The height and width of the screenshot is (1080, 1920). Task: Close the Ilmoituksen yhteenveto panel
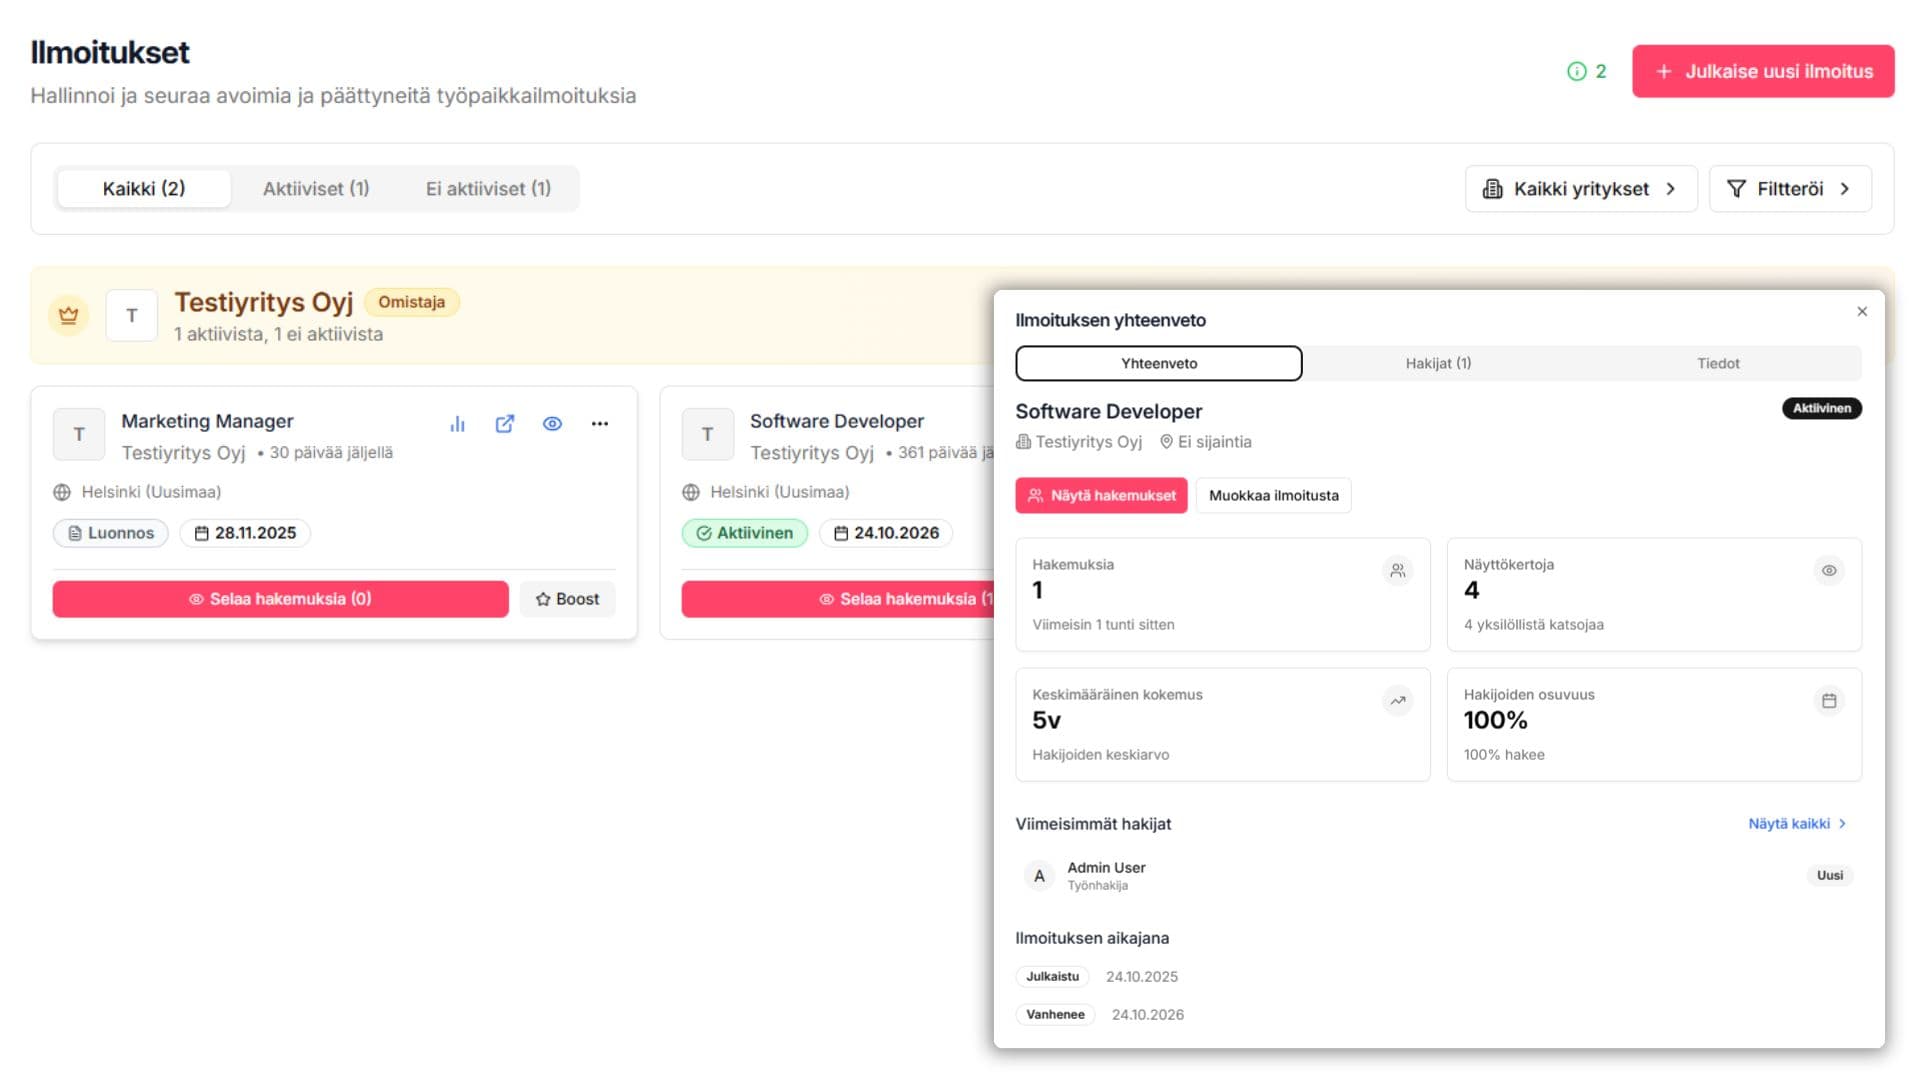pos(1862,312)
